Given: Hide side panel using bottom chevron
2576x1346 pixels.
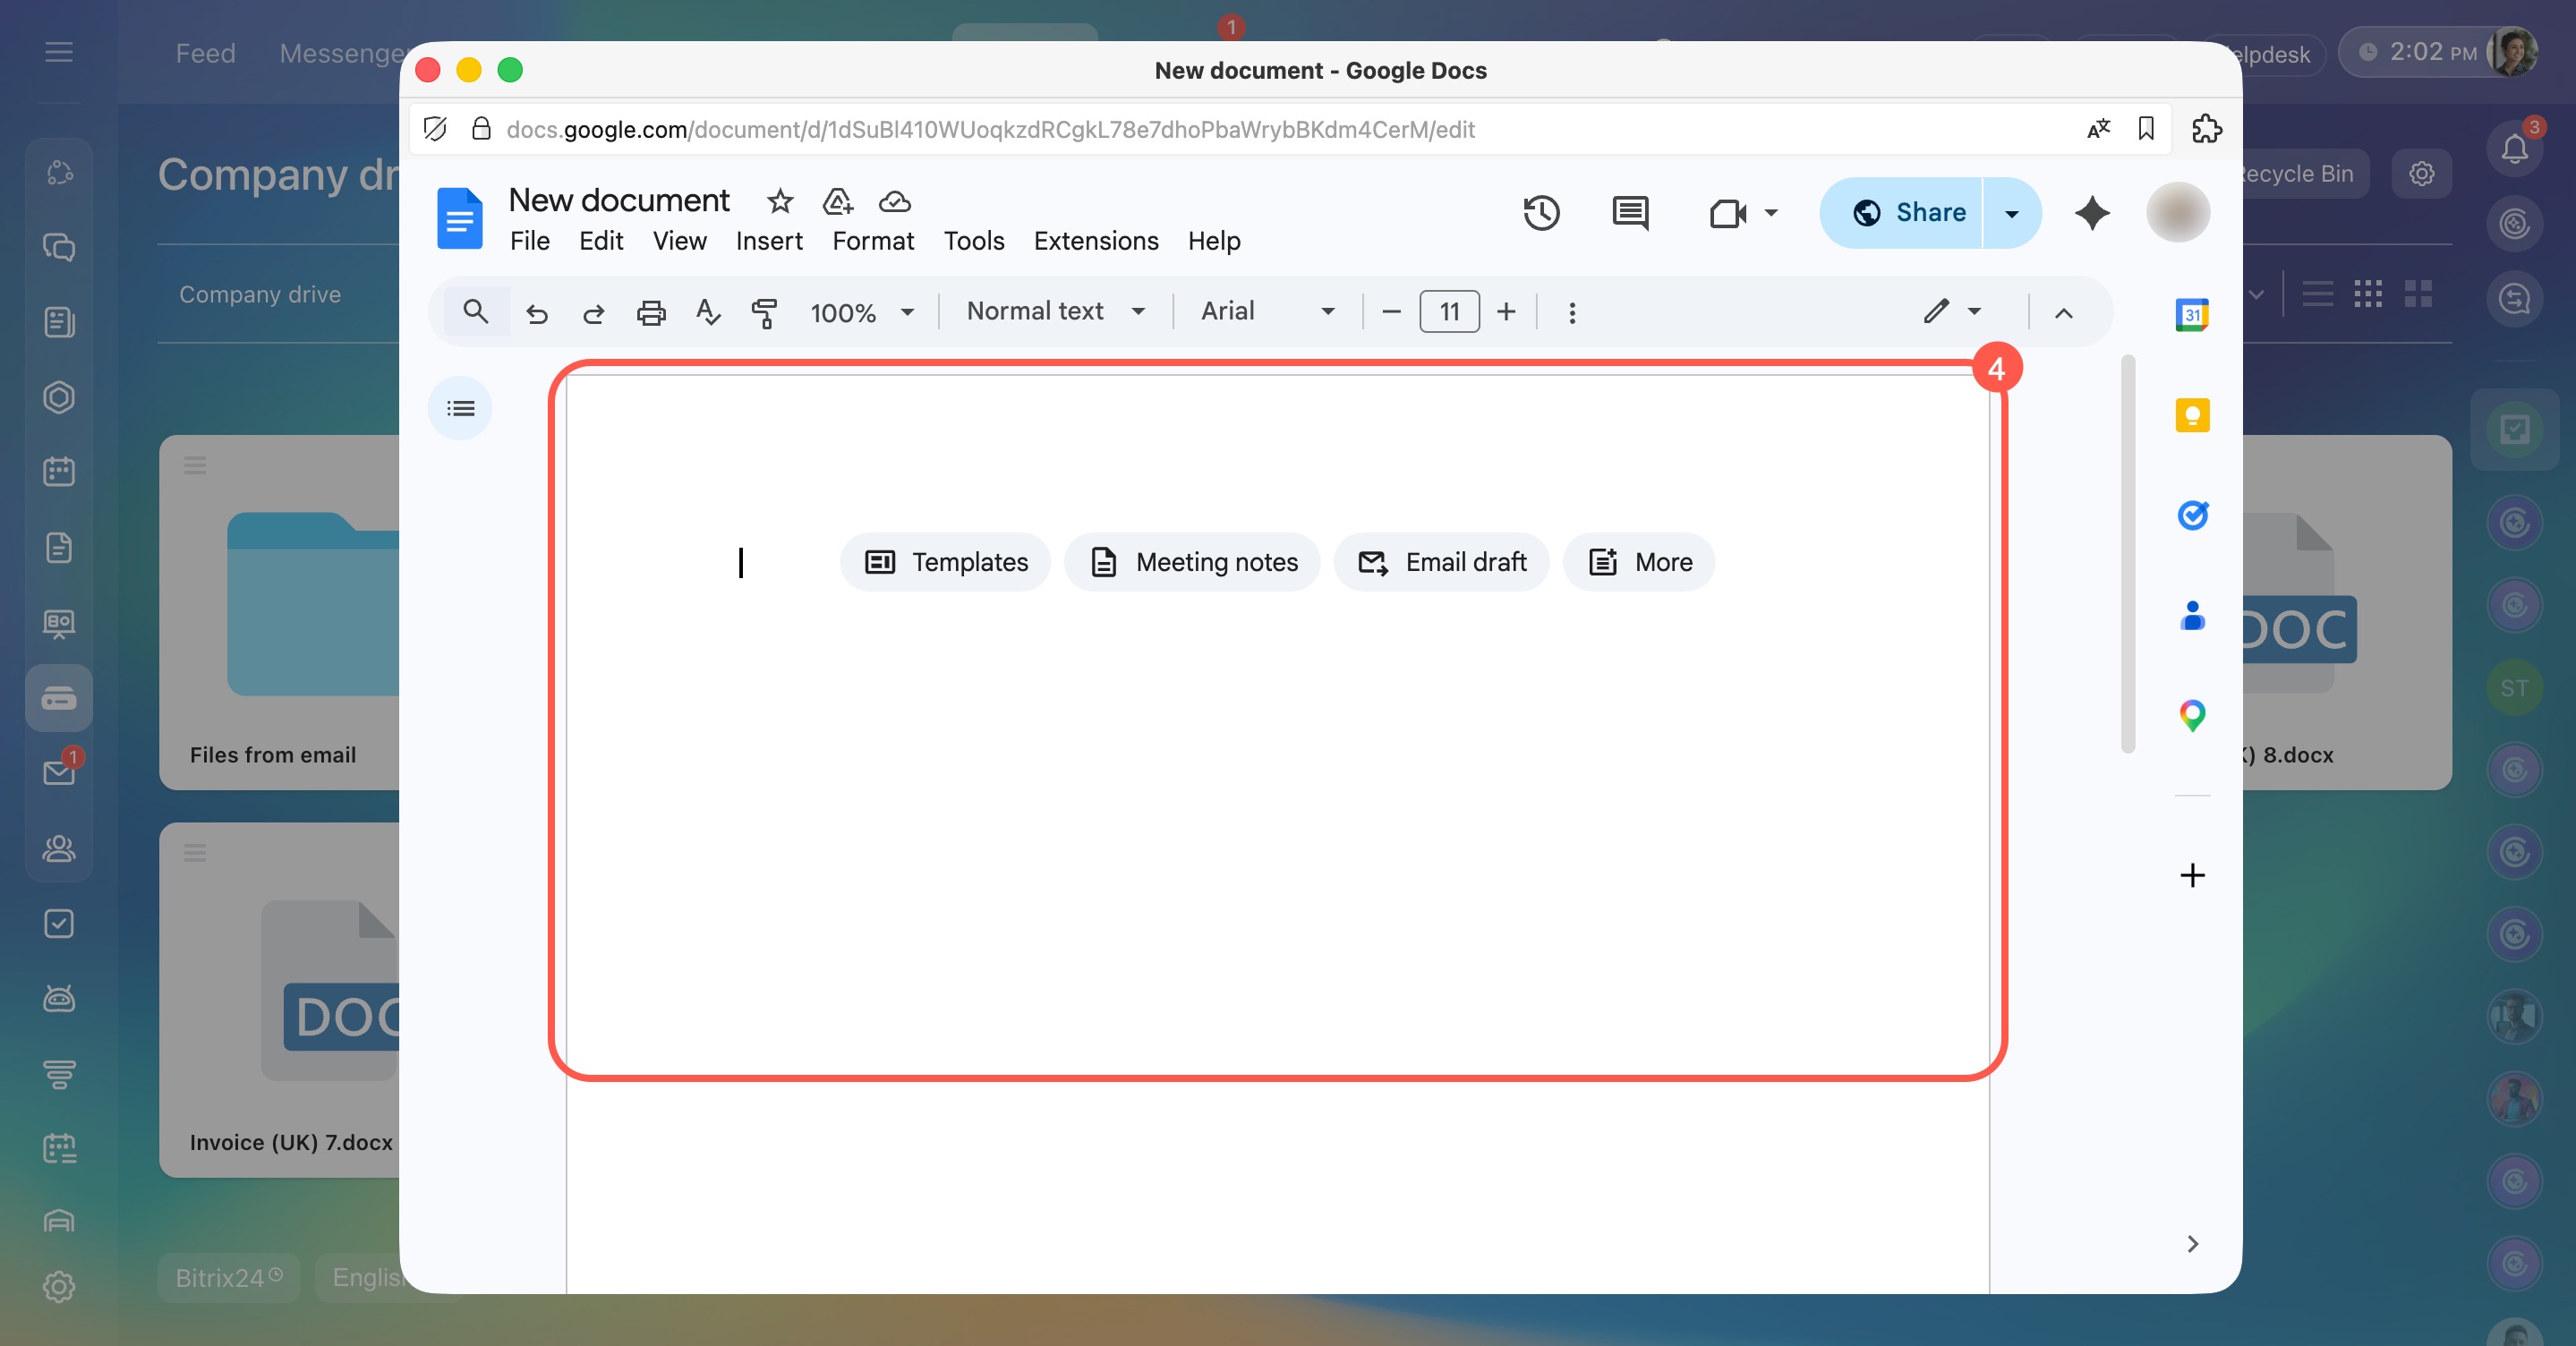Looking at the screenshot, I should [2191, 1243].
